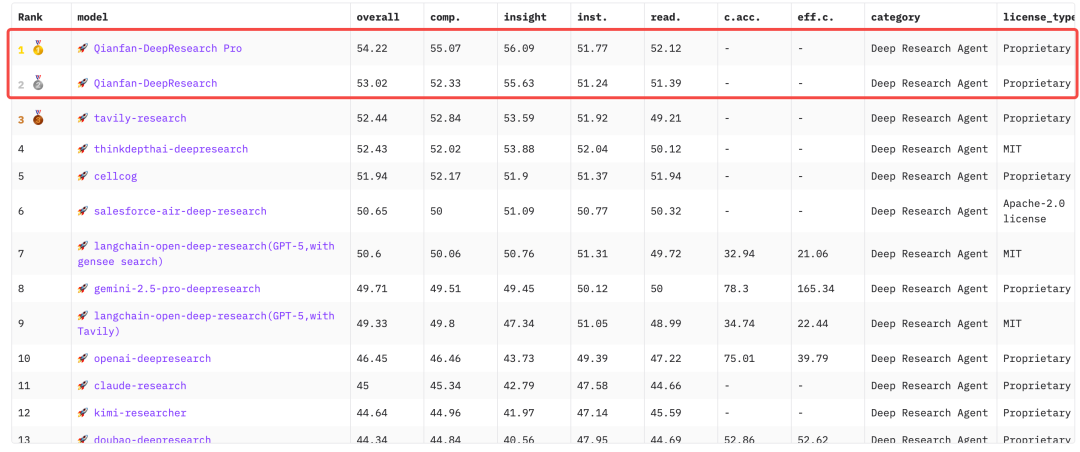Select the category column header
The image size is (1080, 452).
895,17
